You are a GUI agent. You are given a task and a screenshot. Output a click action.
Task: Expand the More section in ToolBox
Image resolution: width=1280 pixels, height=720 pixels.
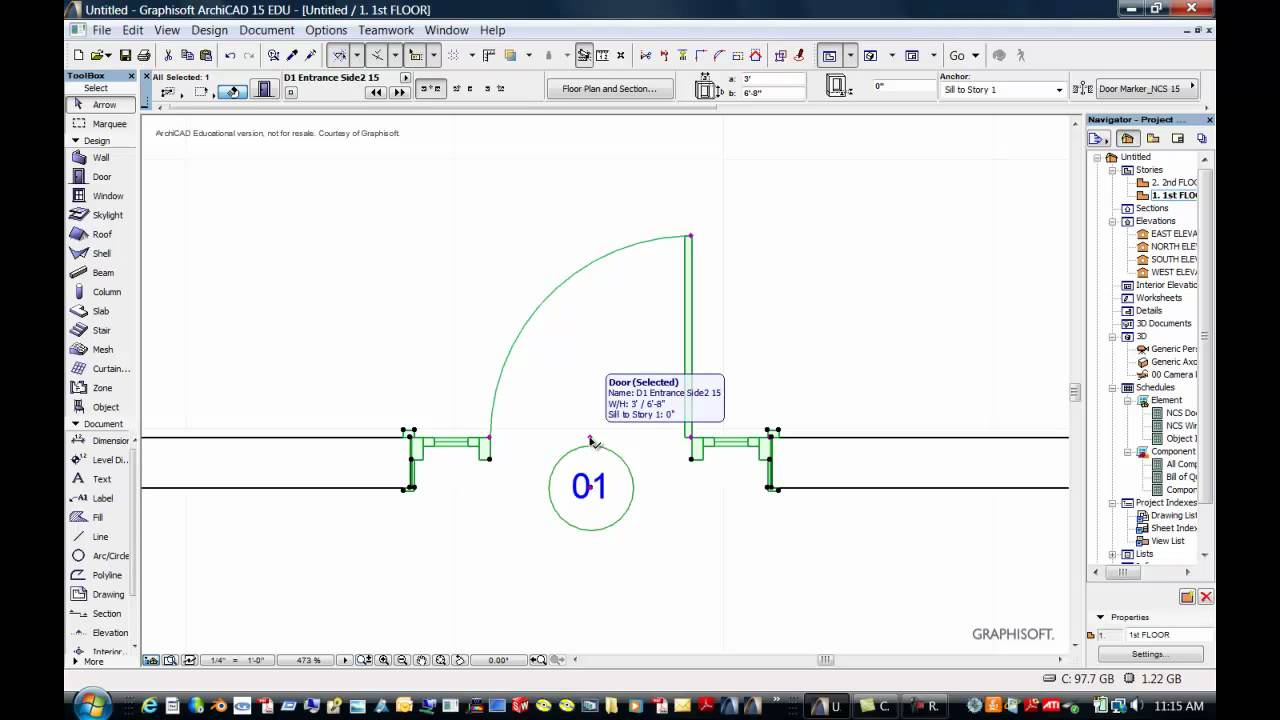click(x=75, y=662)
